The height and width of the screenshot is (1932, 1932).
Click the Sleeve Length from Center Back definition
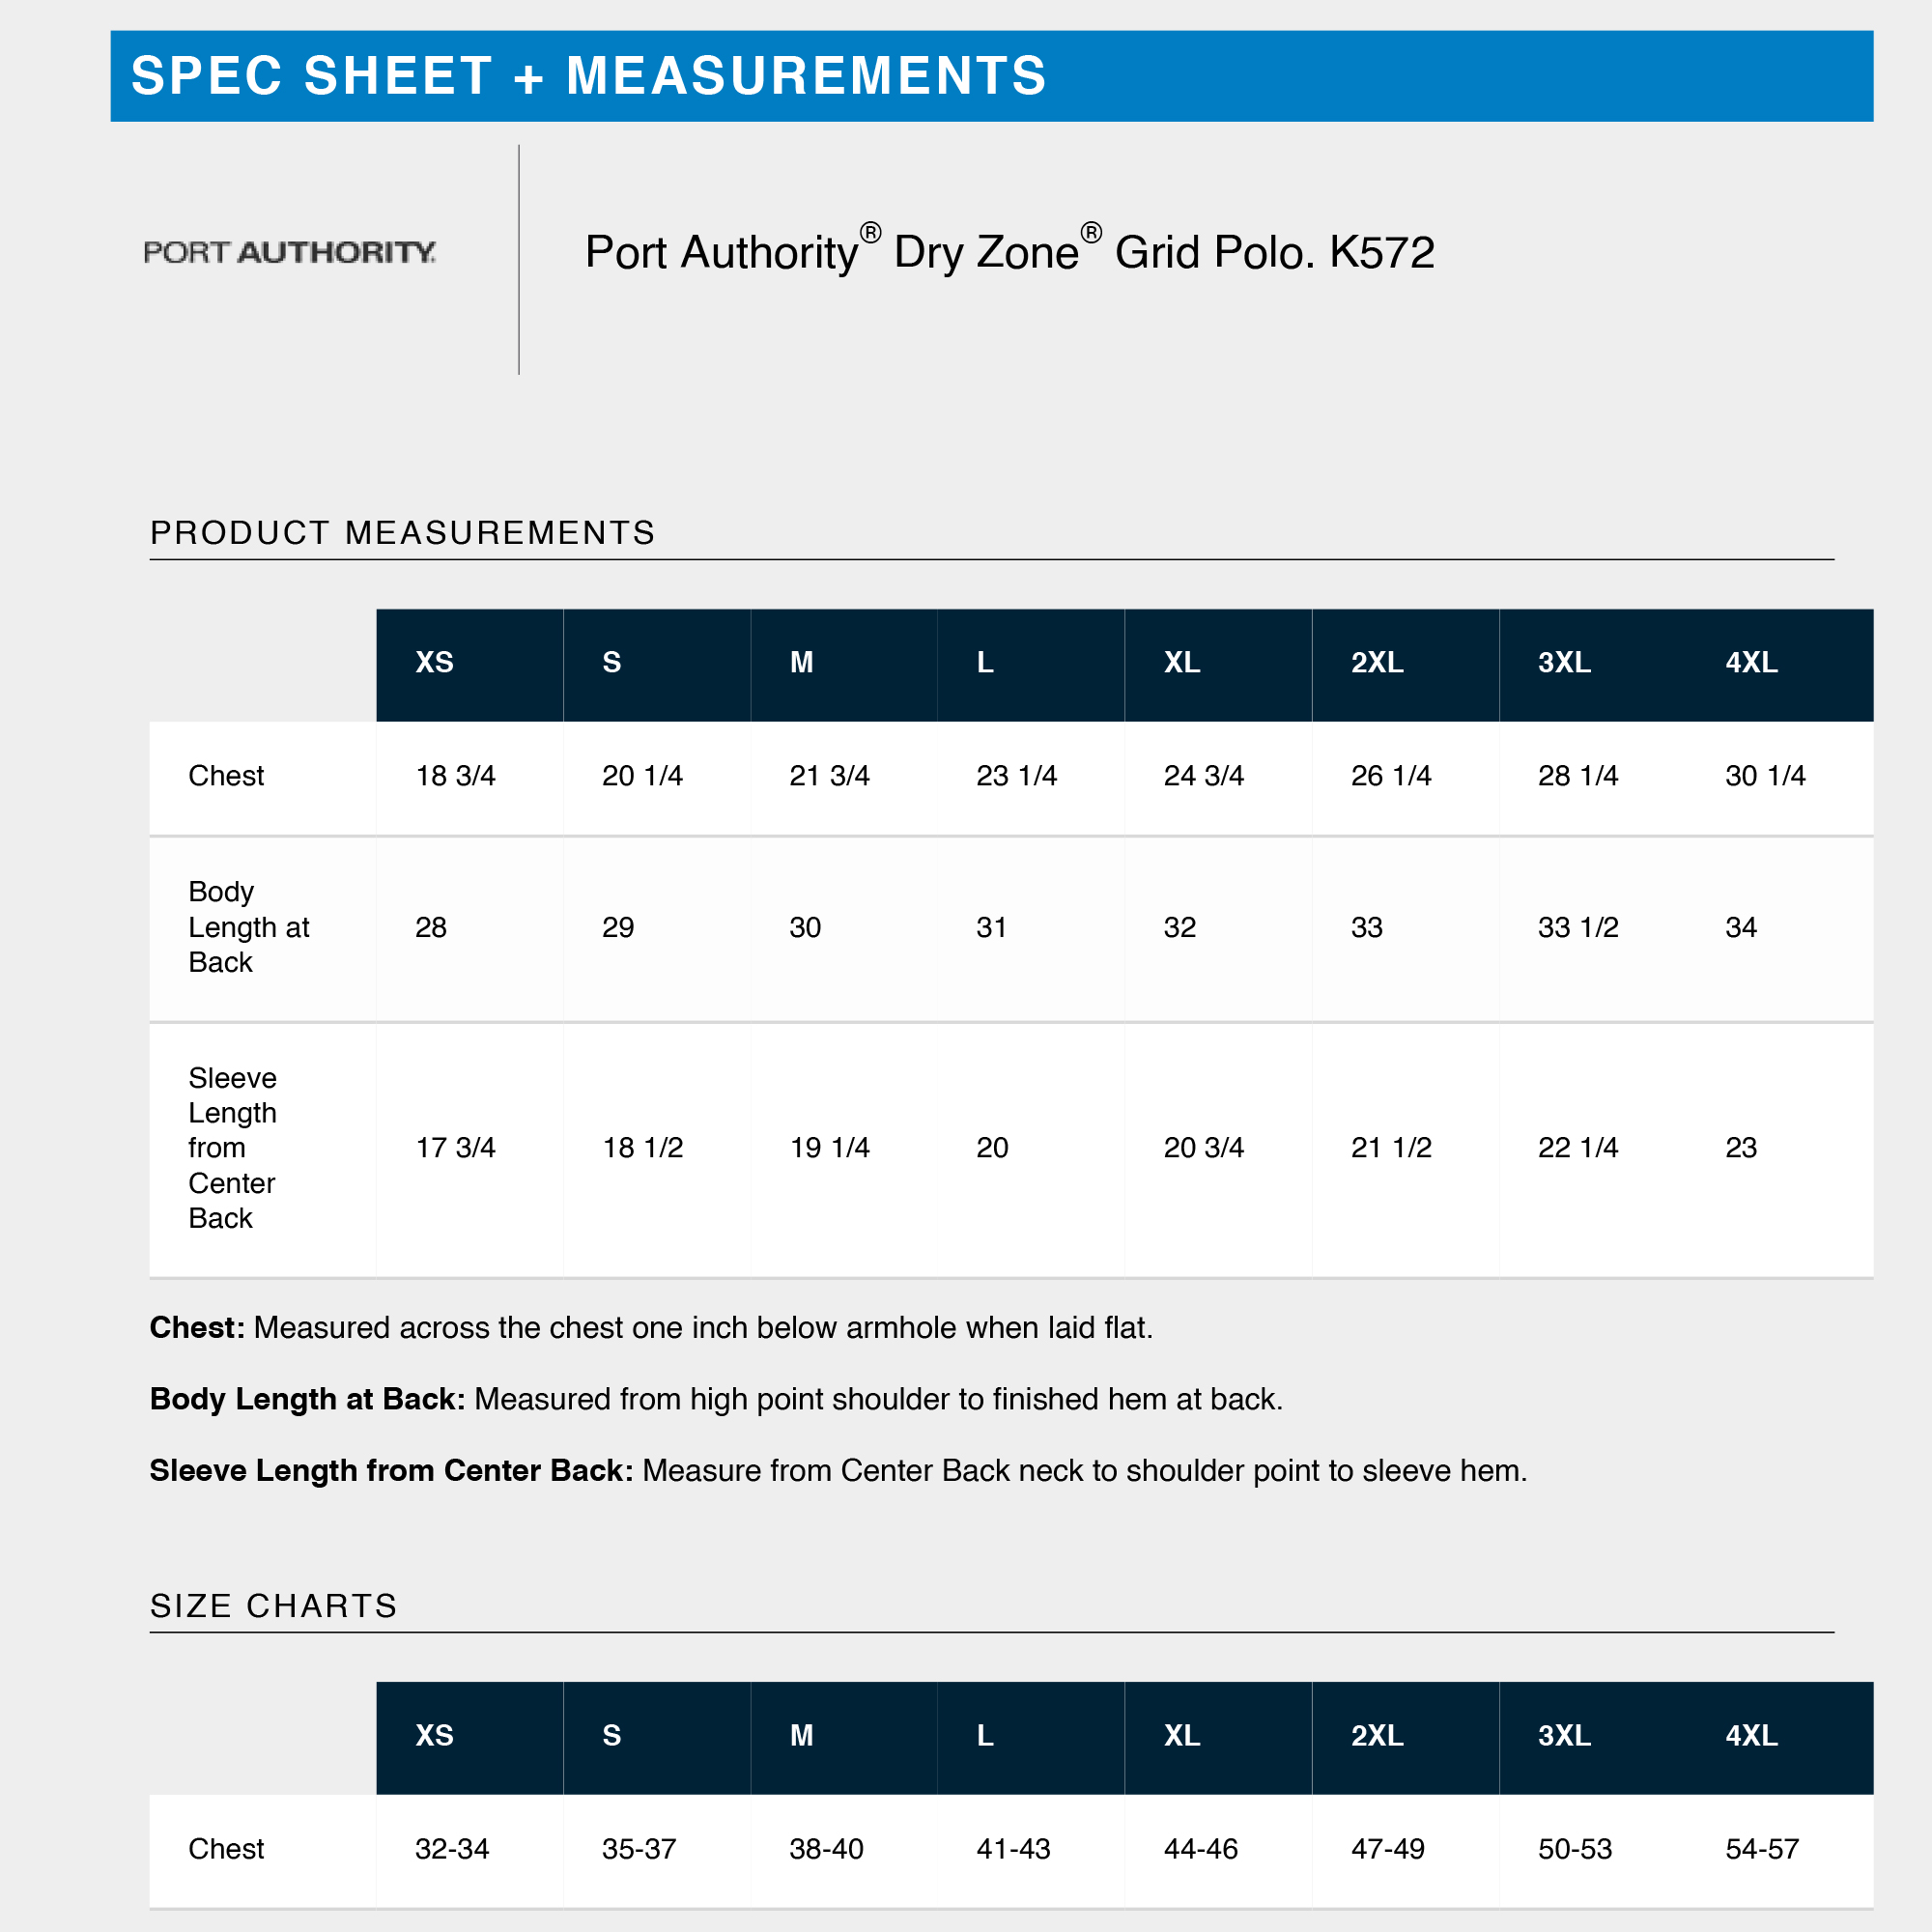(838, 1470)
